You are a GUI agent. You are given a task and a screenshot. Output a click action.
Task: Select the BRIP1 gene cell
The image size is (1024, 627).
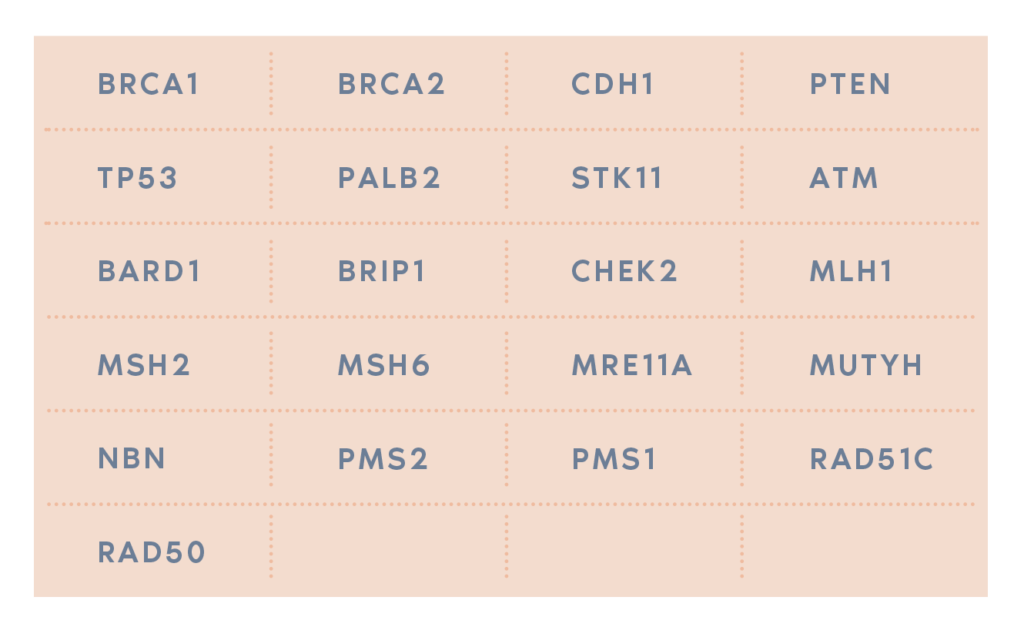(382, 271)
